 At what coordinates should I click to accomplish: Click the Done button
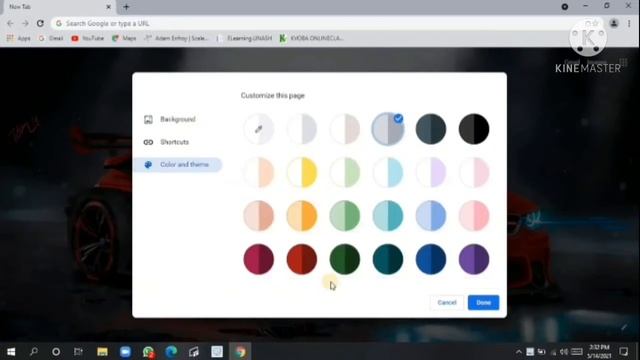point(483,302)
